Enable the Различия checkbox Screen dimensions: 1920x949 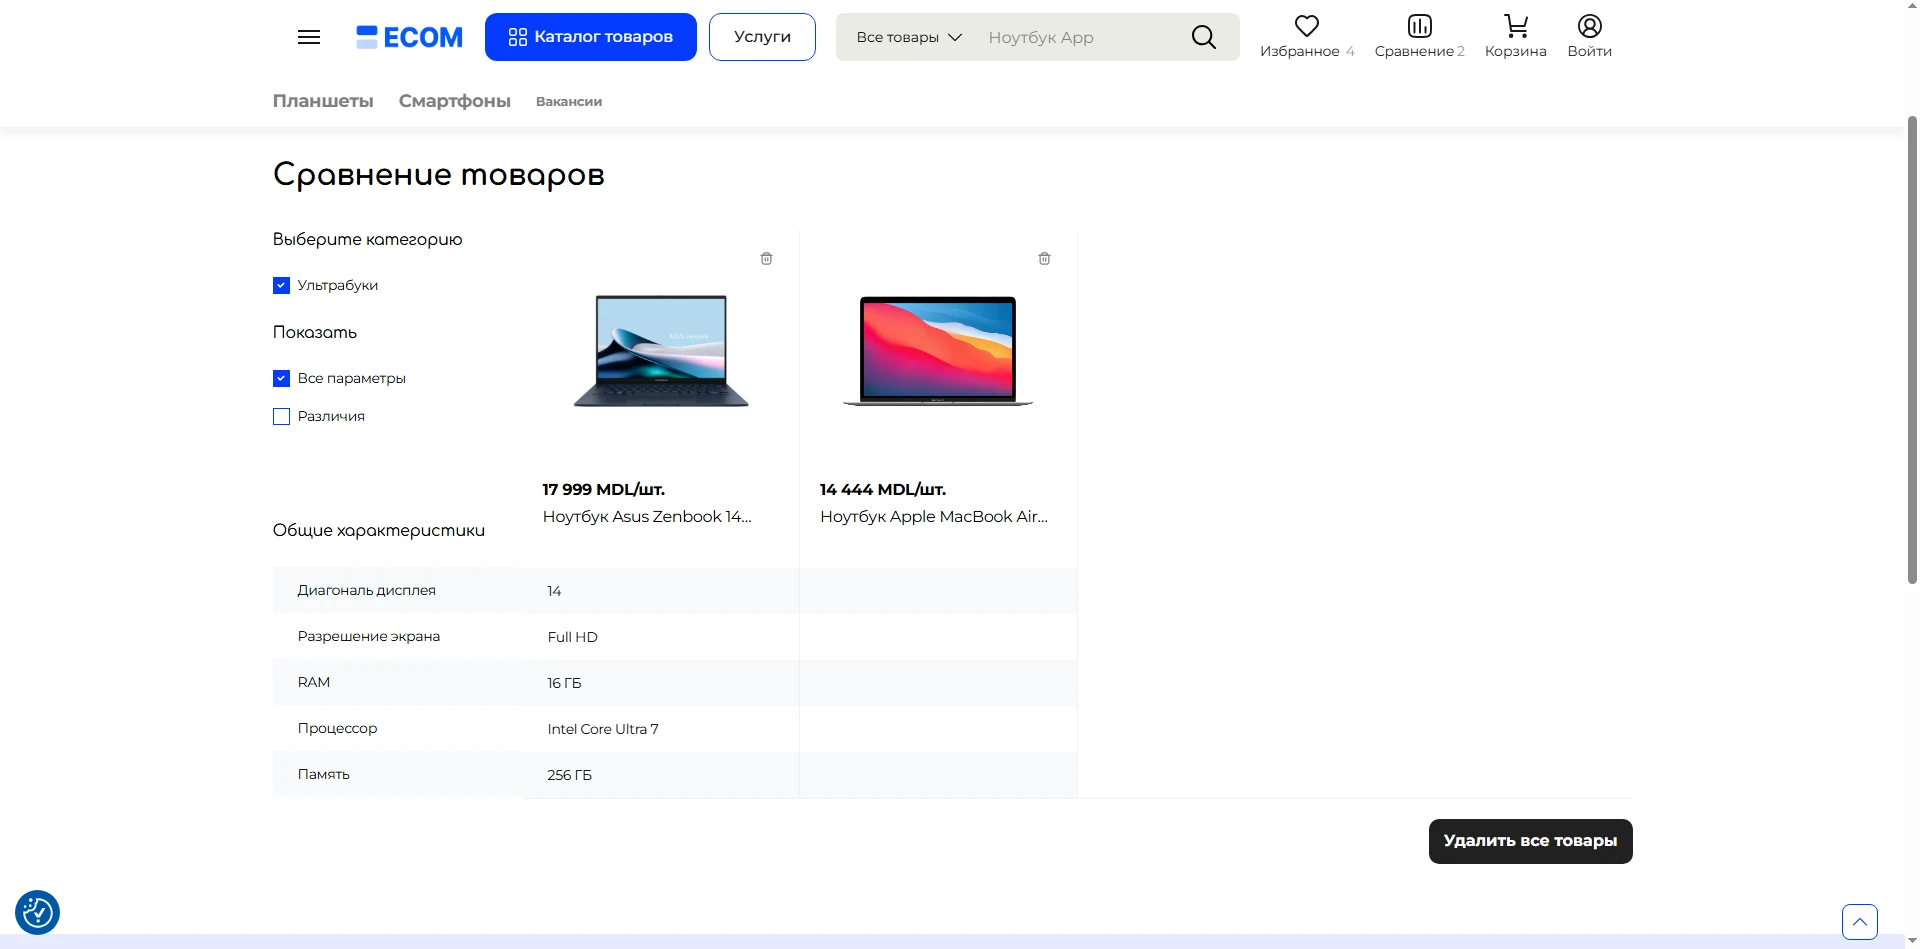pos(281,416)
